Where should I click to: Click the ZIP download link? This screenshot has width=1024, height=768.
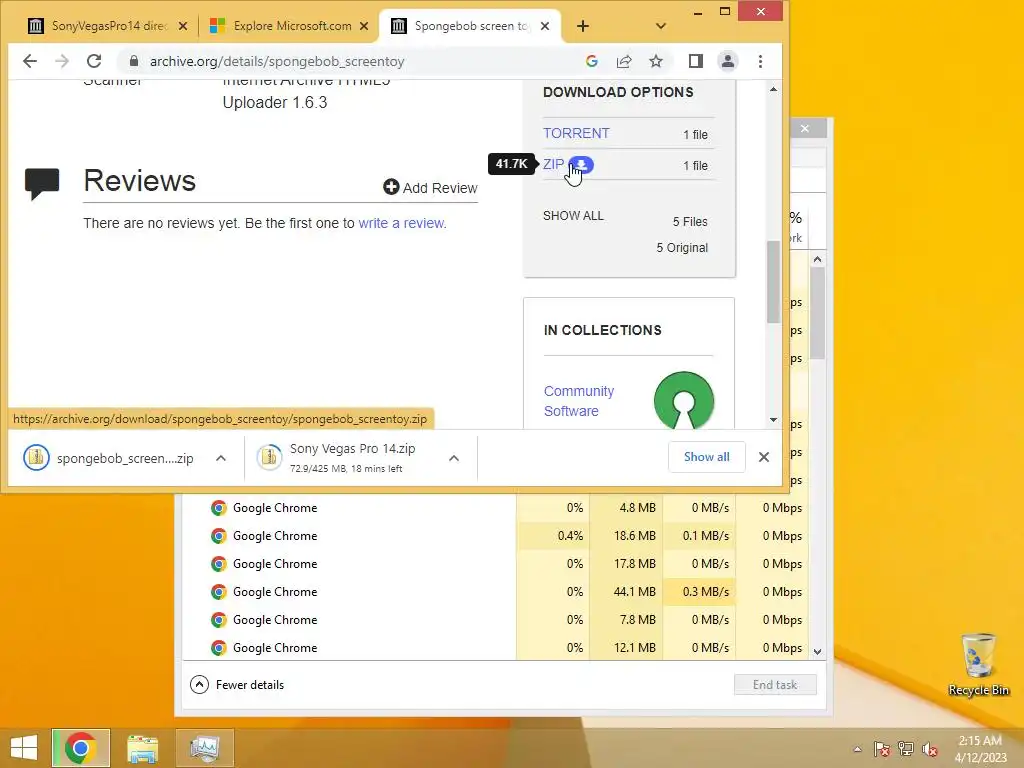pos(553,164)
